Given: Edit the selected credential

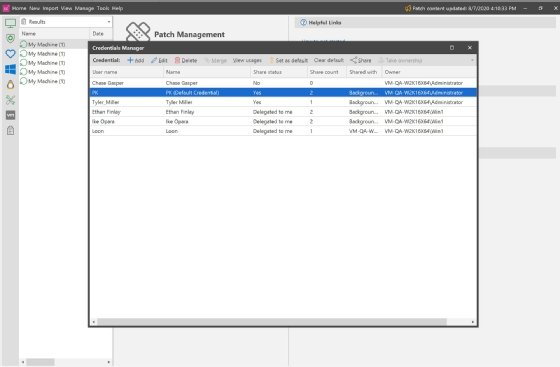Looking at the screenshot, I should (159, 60).
